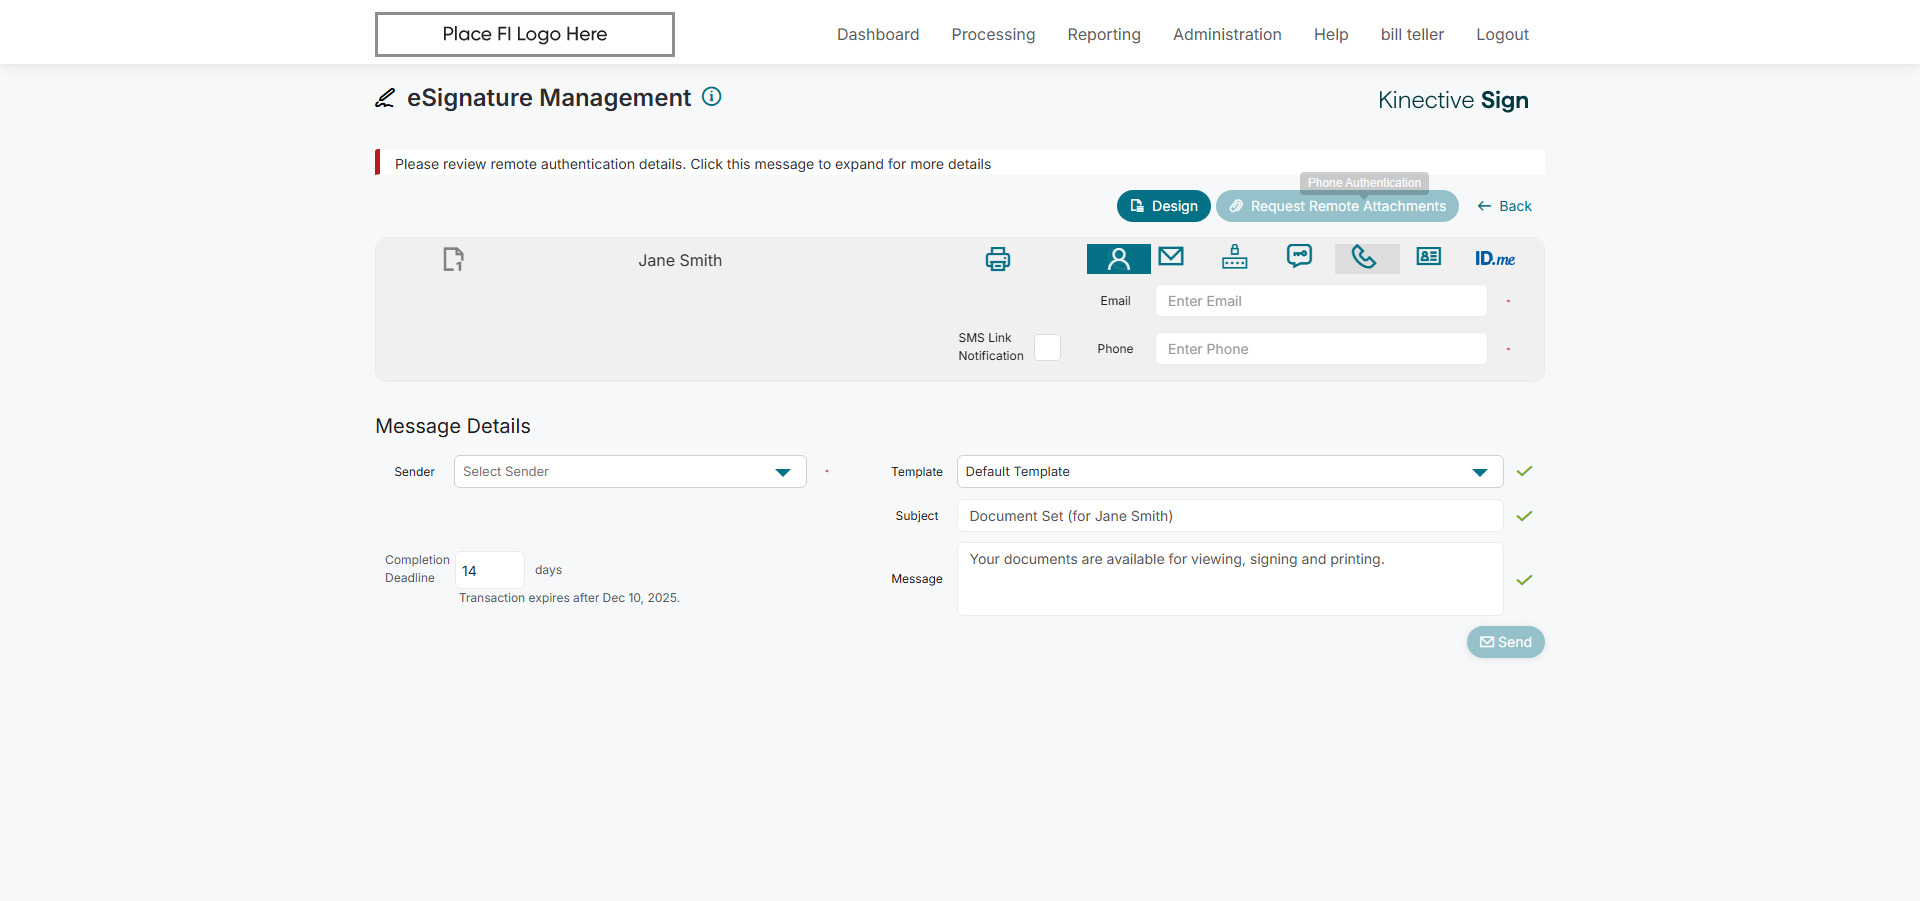
Task: Click the Completion Deadline days field
Action: coord(490,570)
